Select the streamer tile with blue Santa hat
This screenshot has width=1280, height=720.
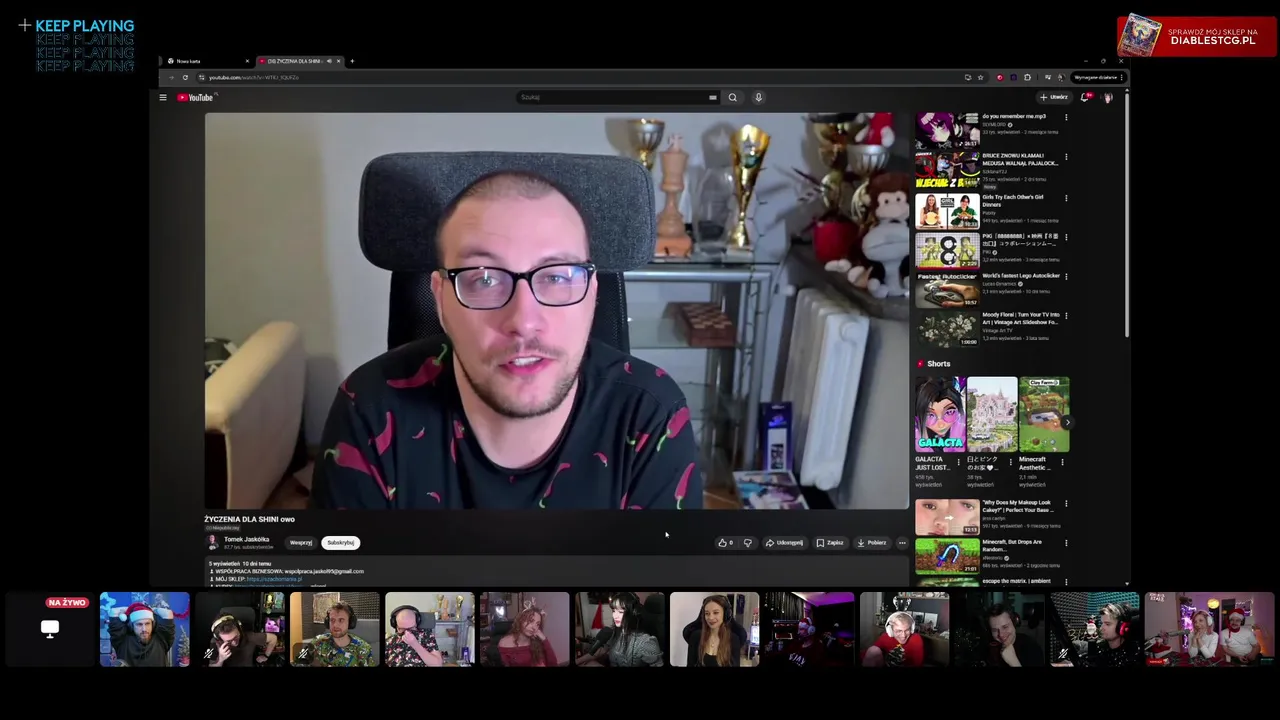click(x=144, y=629)
